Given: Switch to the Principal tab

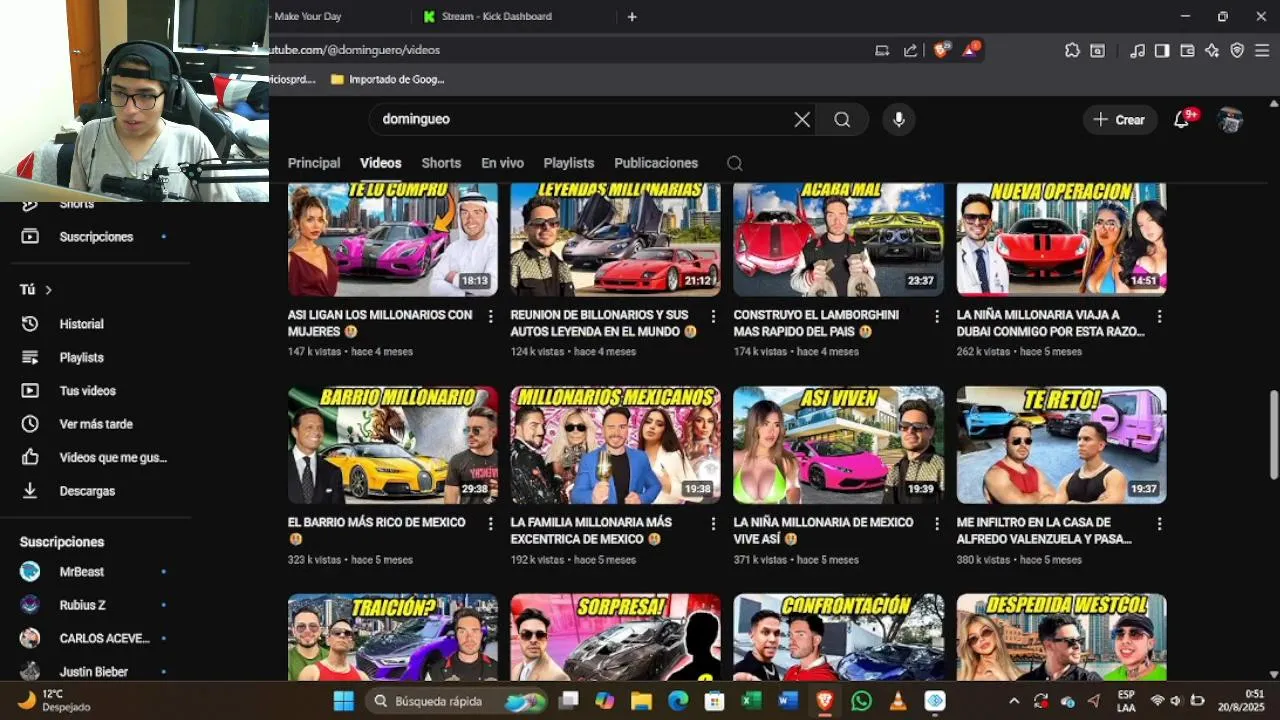Looking at the screenshot, I should point(314,163).
